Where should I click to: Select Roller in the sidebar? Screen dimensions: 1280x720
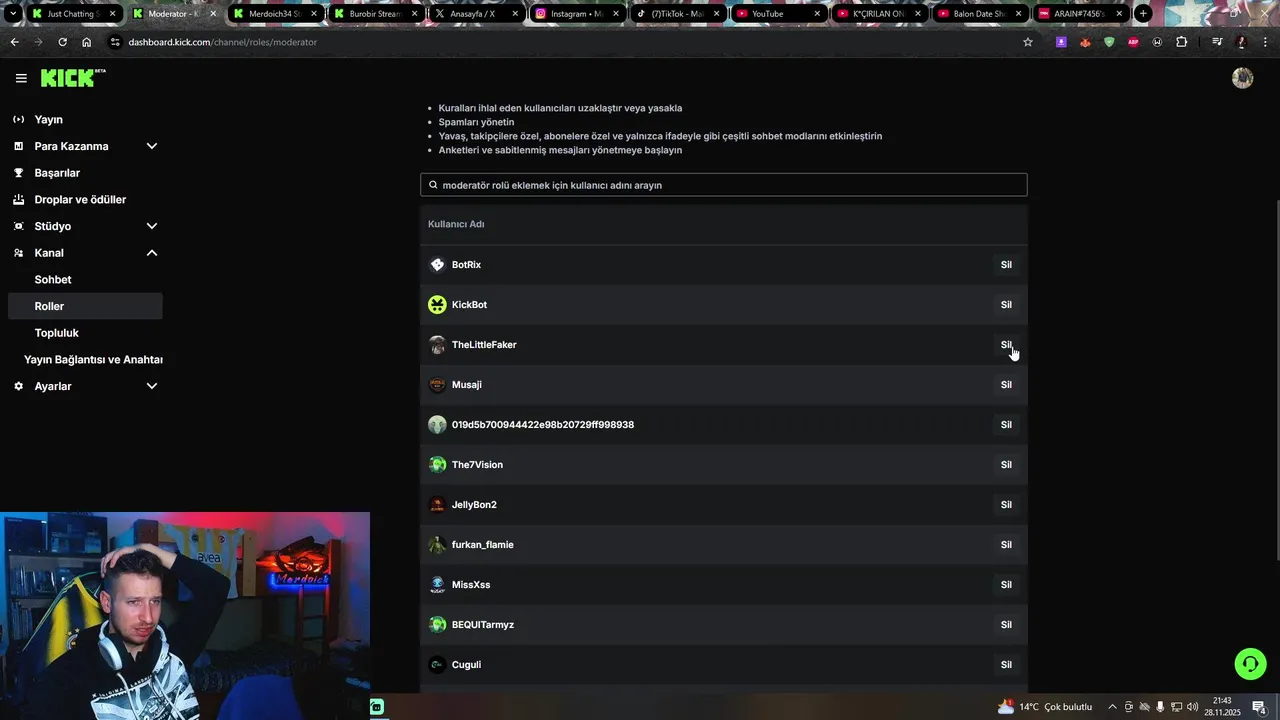click(x=85, y=306)
